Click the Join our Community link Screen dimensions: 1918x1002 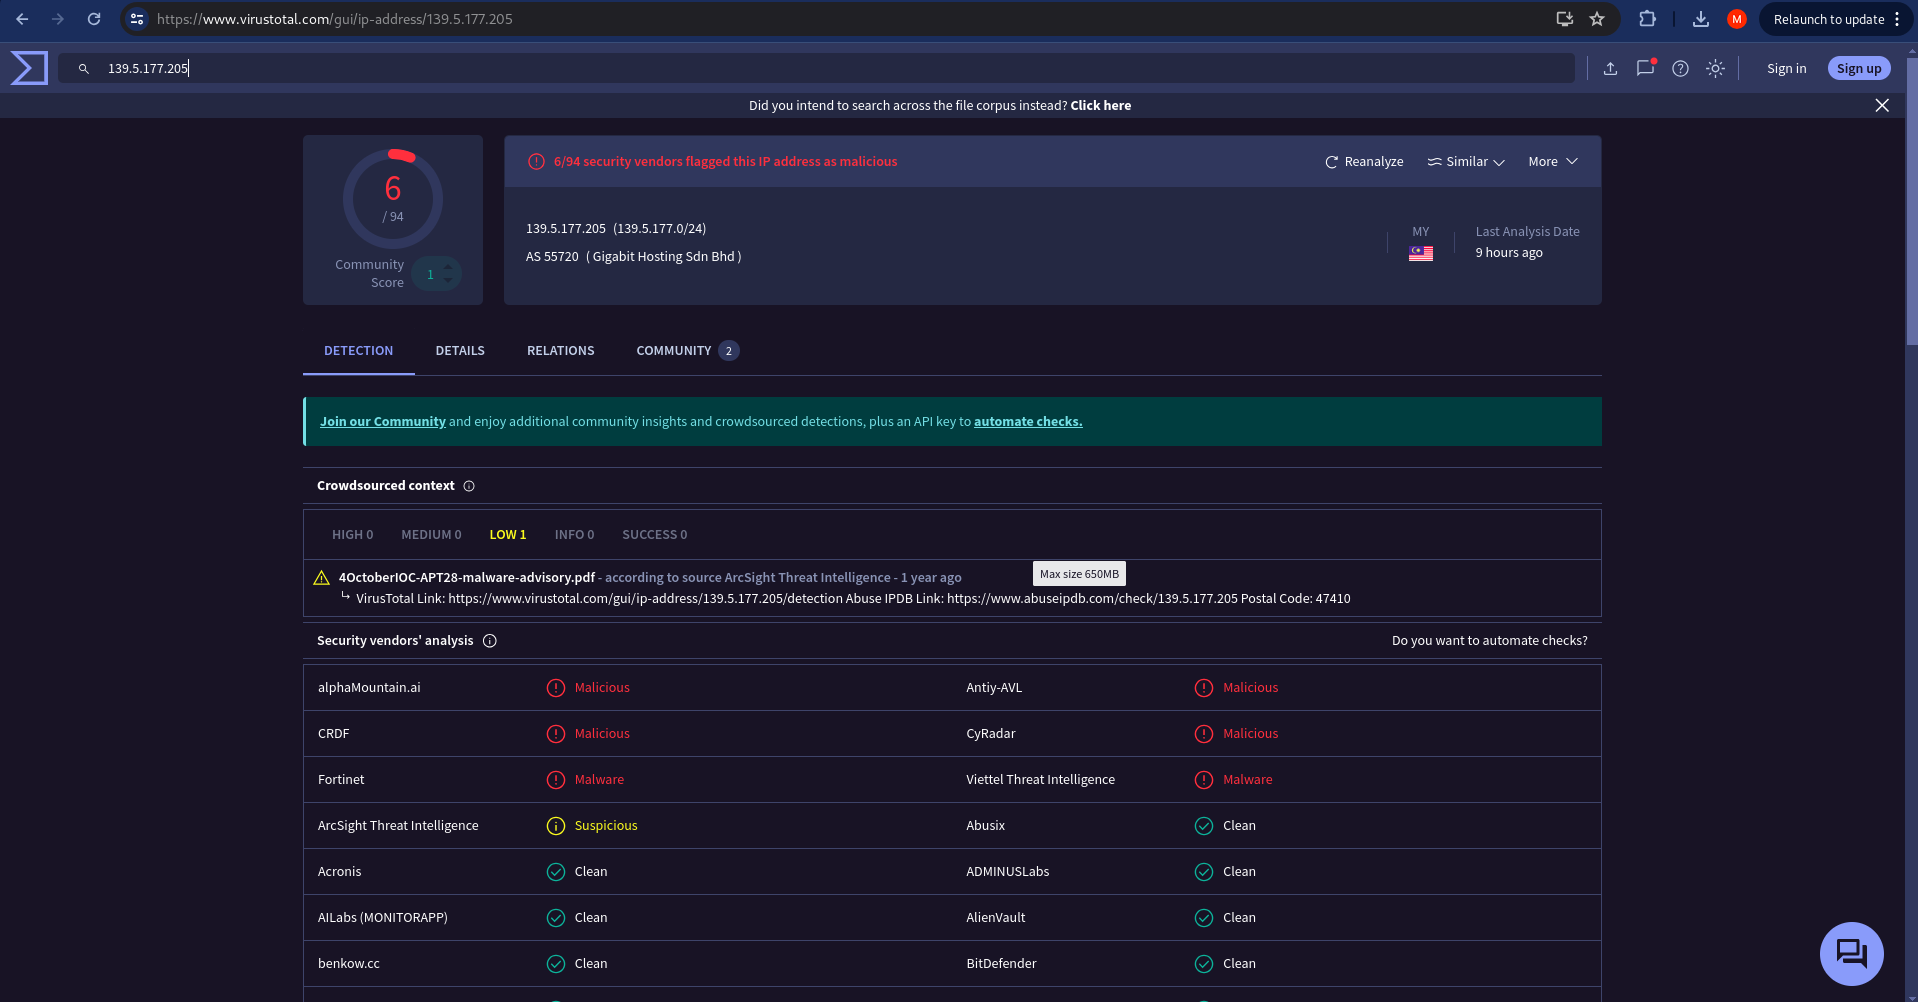[x=382, y=422]
